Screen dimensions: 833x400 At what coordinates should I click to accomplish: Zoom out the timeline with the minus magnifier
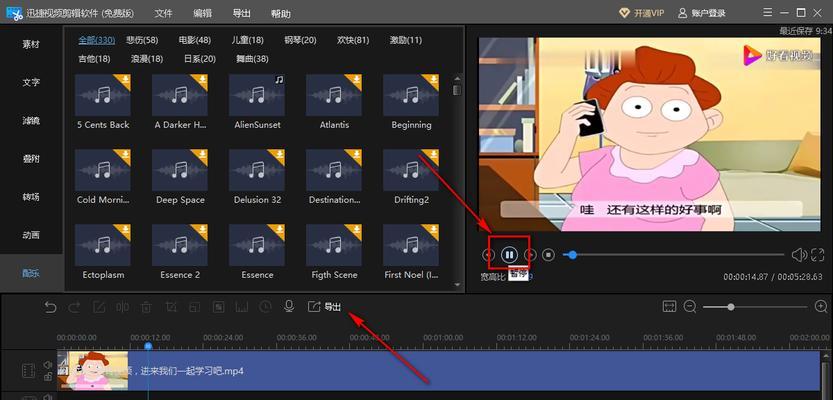pyautogui.click(x=690, y=307)
